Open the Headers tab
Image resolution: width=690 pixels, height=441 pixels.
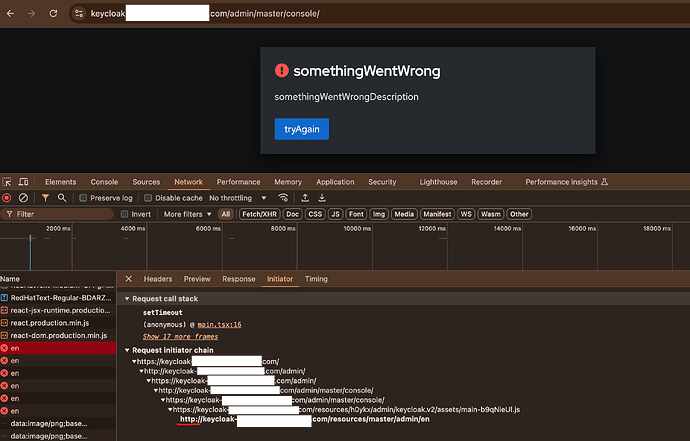(x=158, y=279)
